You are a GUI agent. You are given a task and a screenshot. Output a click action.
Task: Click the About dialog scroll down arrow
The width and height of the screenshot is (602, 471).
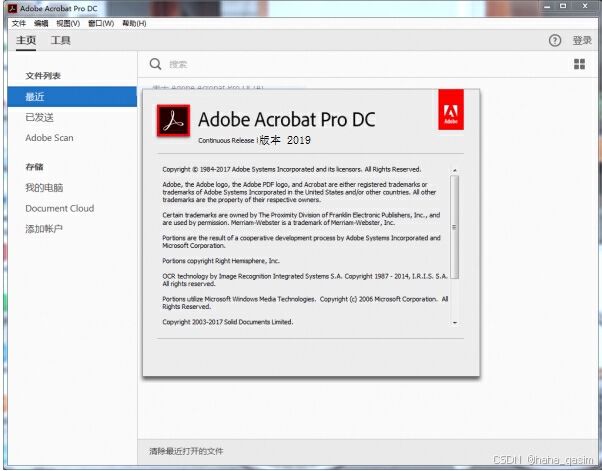[x=455, y=323]
